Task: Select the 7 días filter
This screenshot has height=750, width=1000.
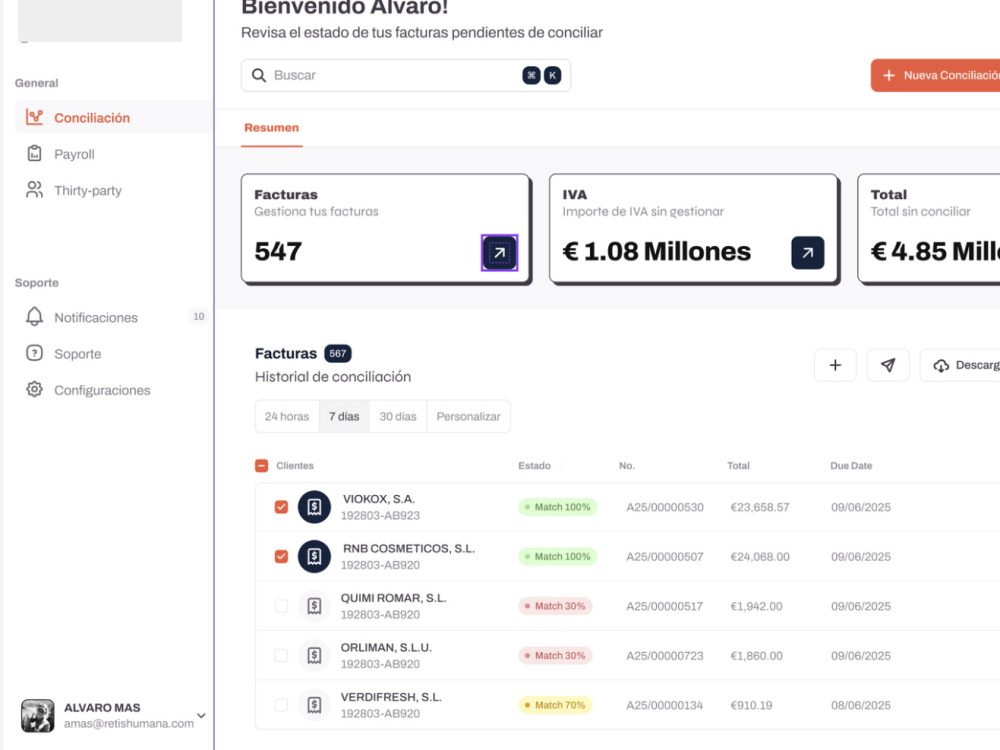Action: tap(344, 416)
